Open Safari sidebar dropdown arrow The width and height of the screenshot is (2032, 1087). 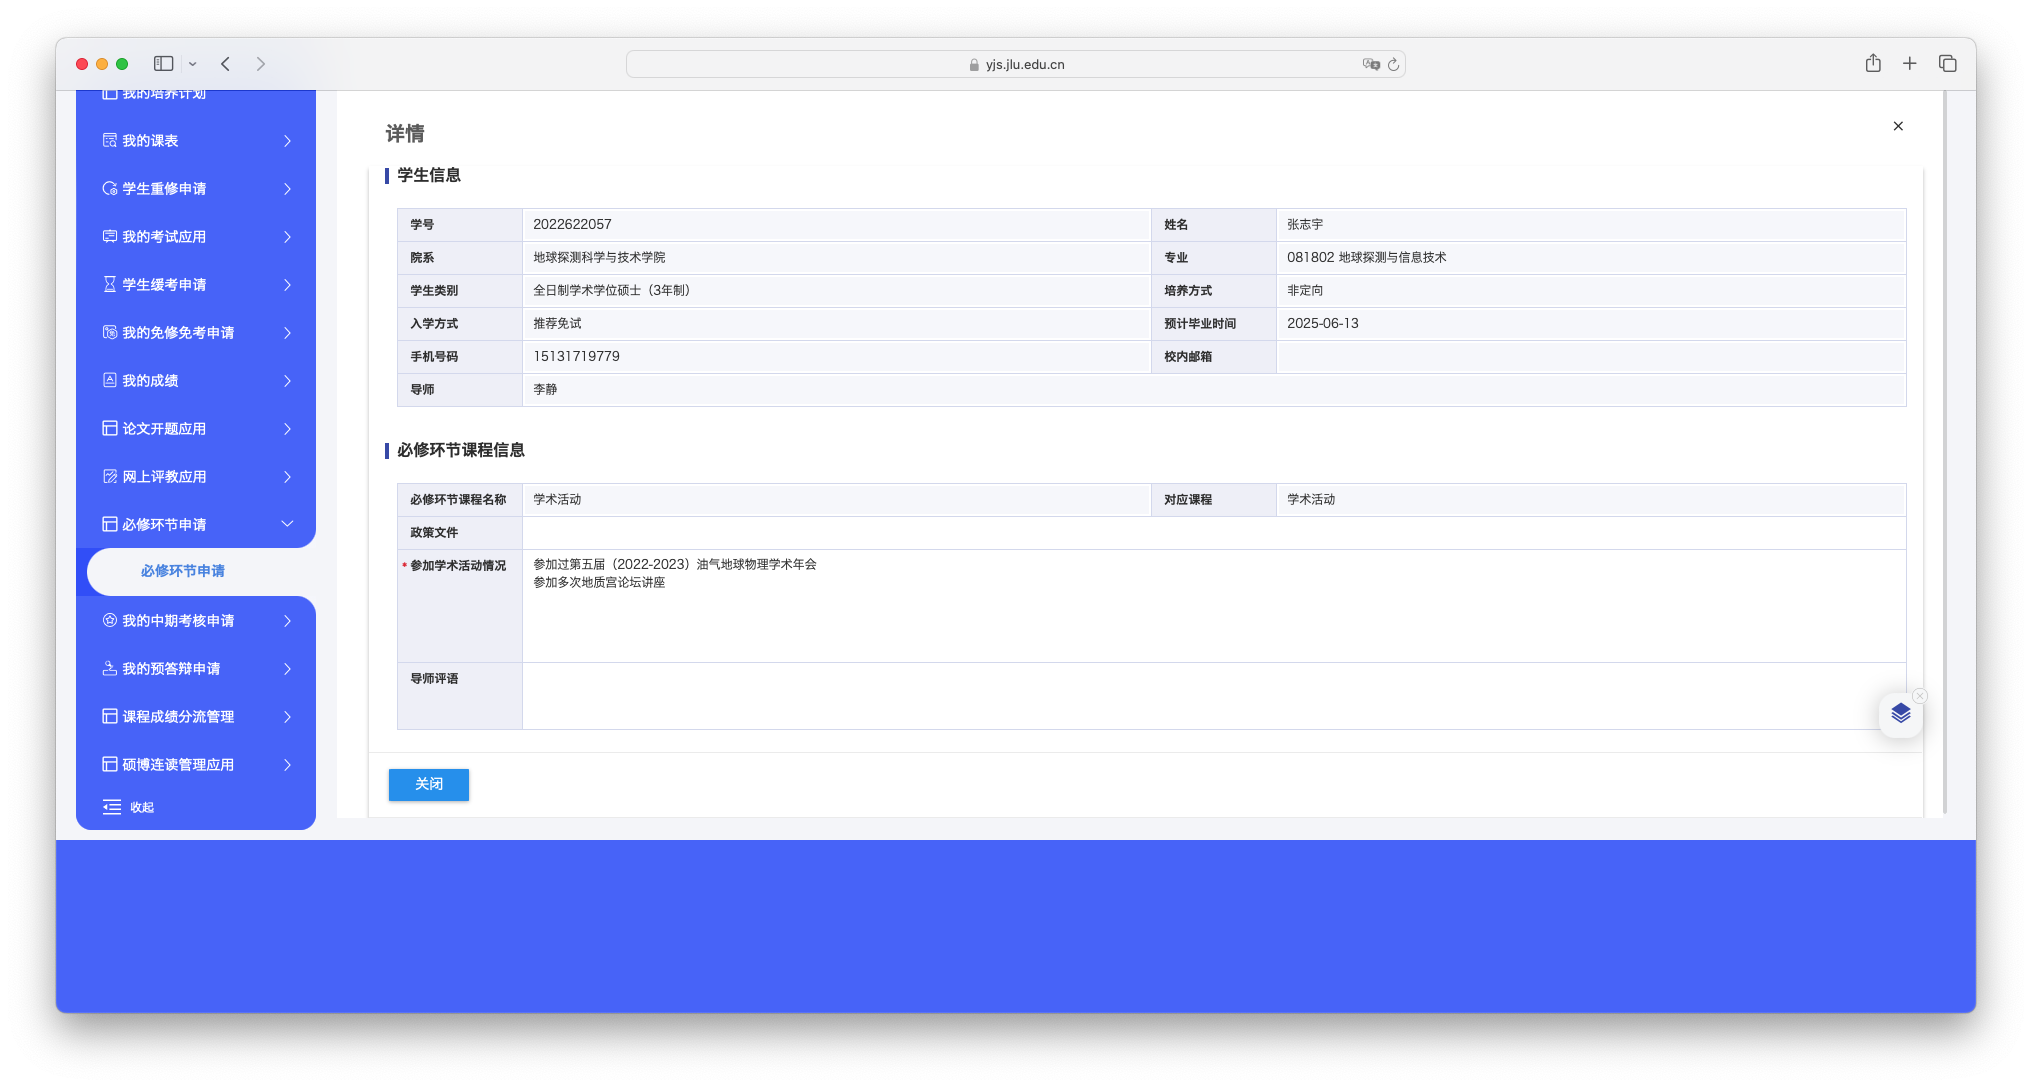coord(193,64)
